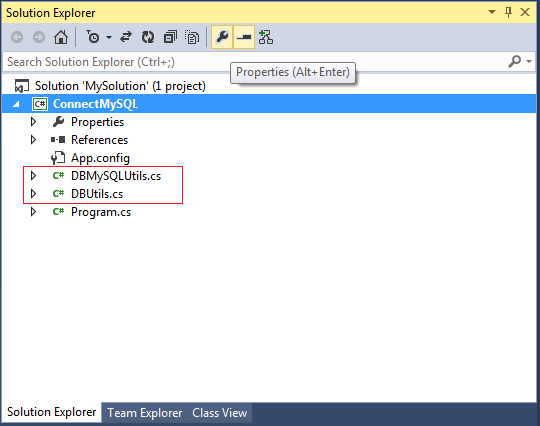Click the Pending Changes Filter clock icon
This screenshot has width=540, height=426.
93,37
